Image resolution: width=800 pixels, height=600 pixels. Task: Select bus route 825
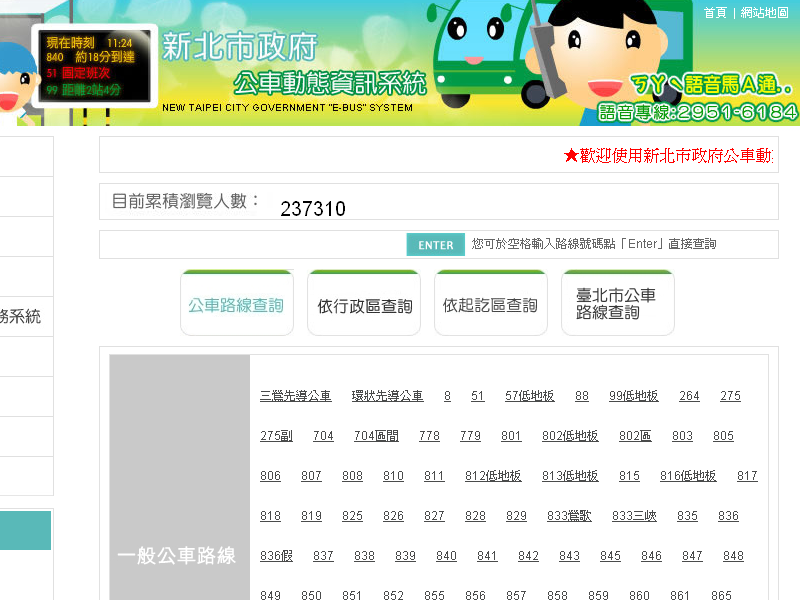pos(352,516)
